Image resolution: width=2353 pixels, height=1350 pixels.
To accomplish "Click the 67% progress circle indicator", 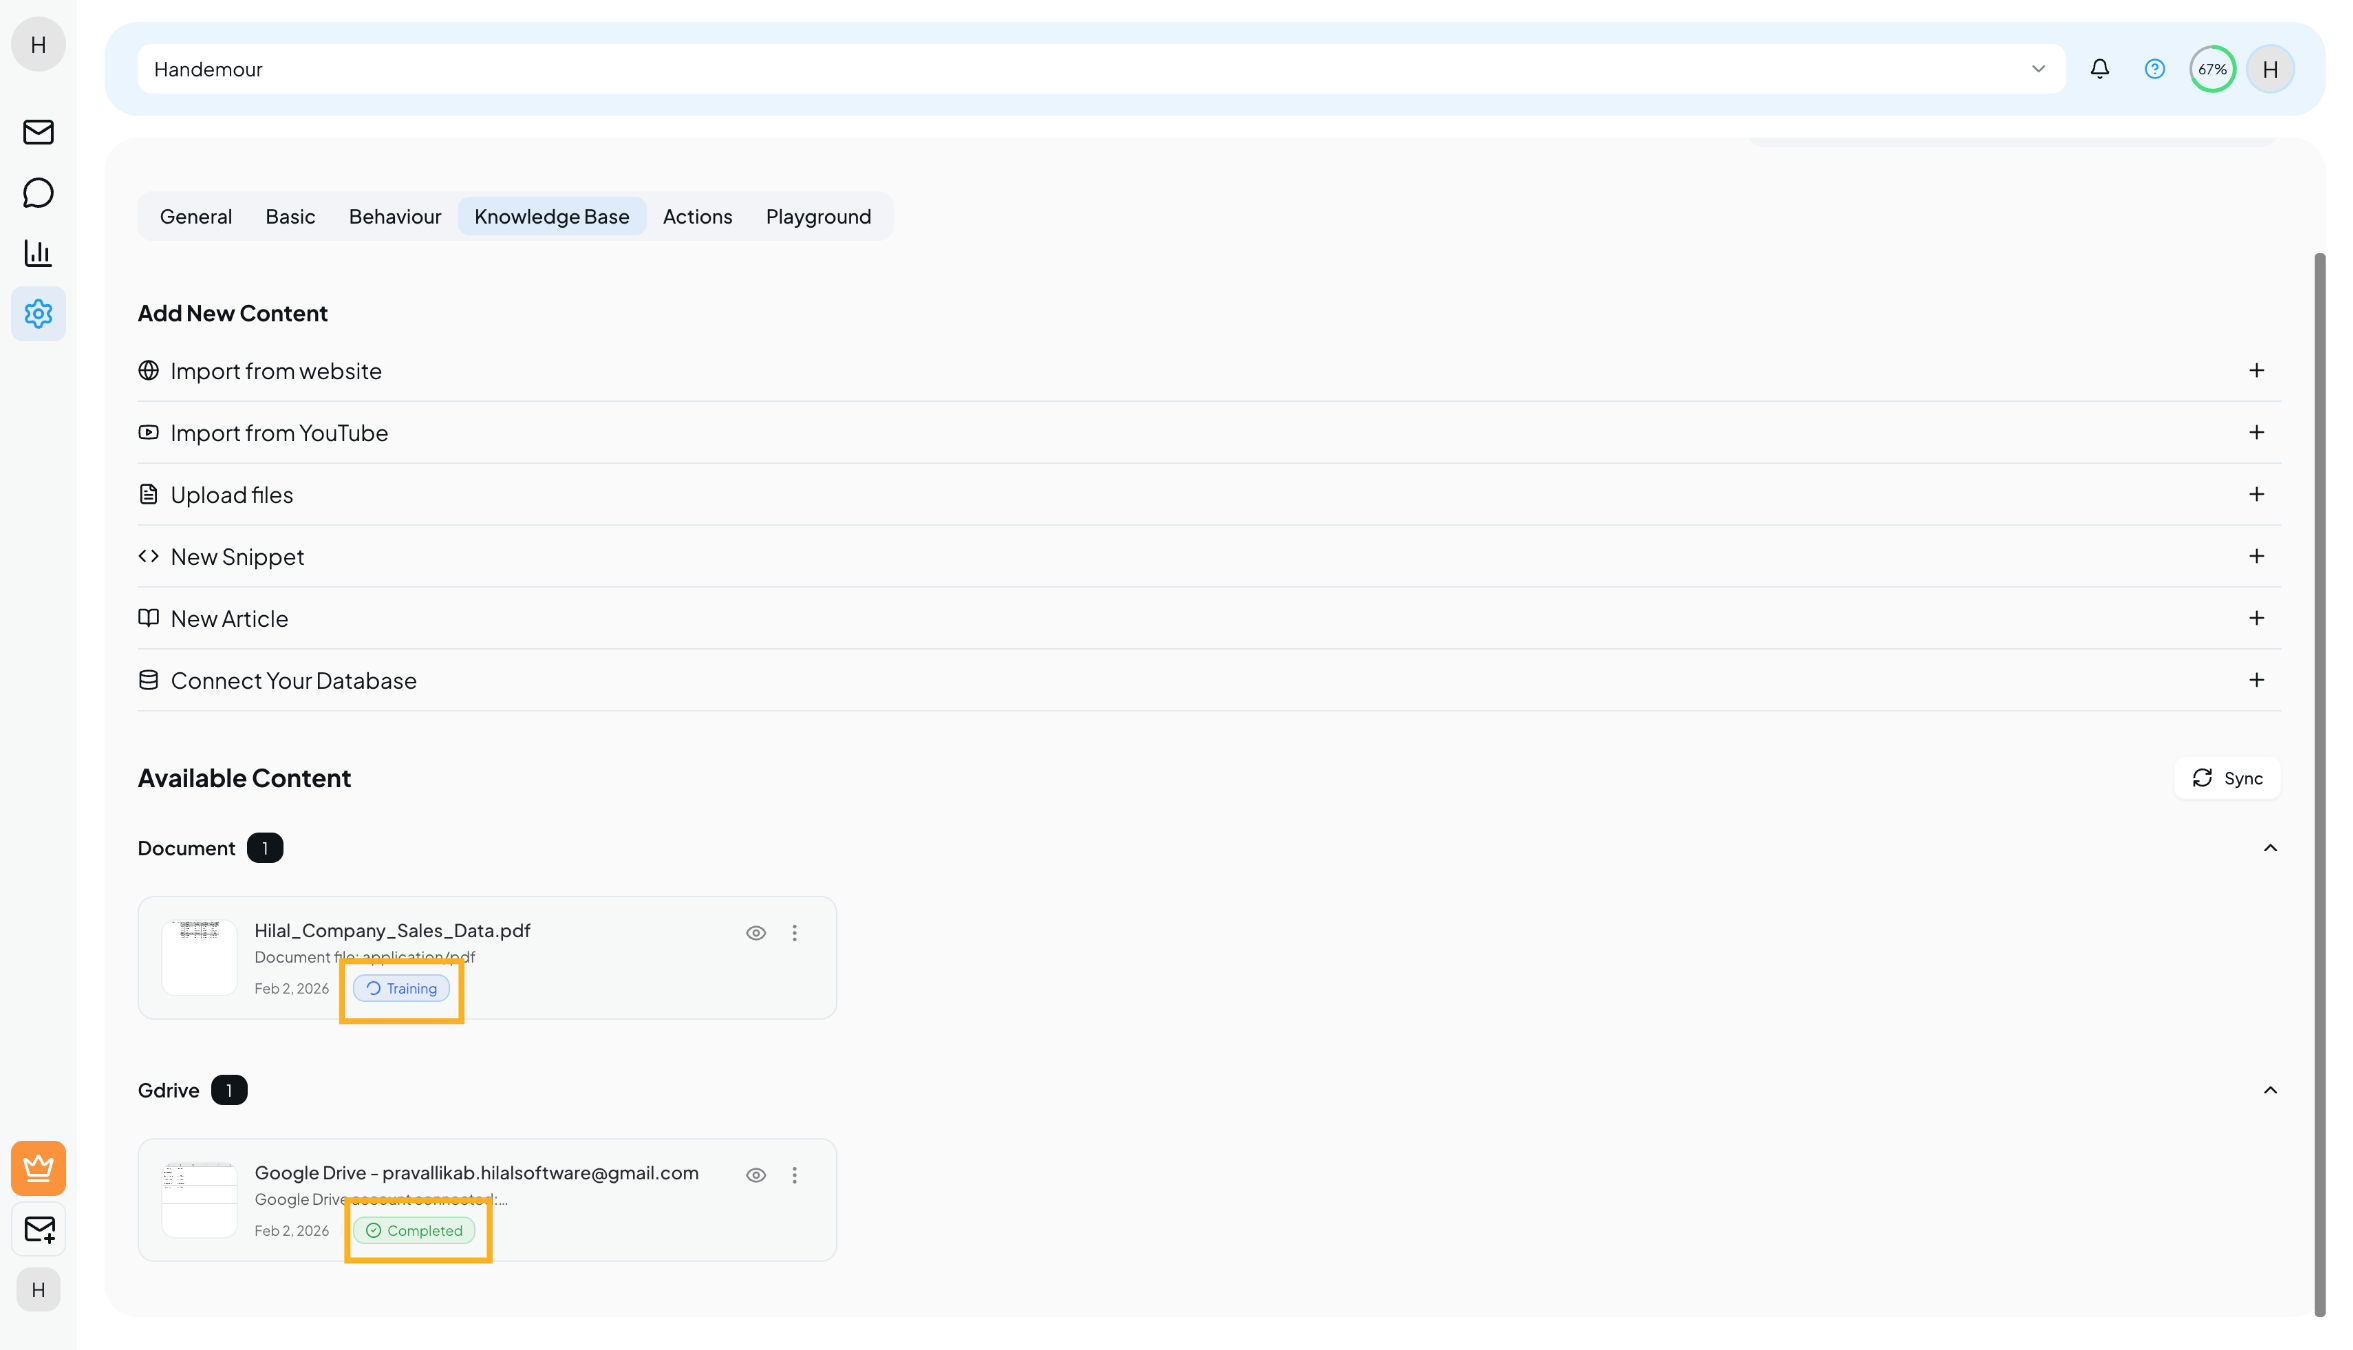I will tap(2212, 68).
